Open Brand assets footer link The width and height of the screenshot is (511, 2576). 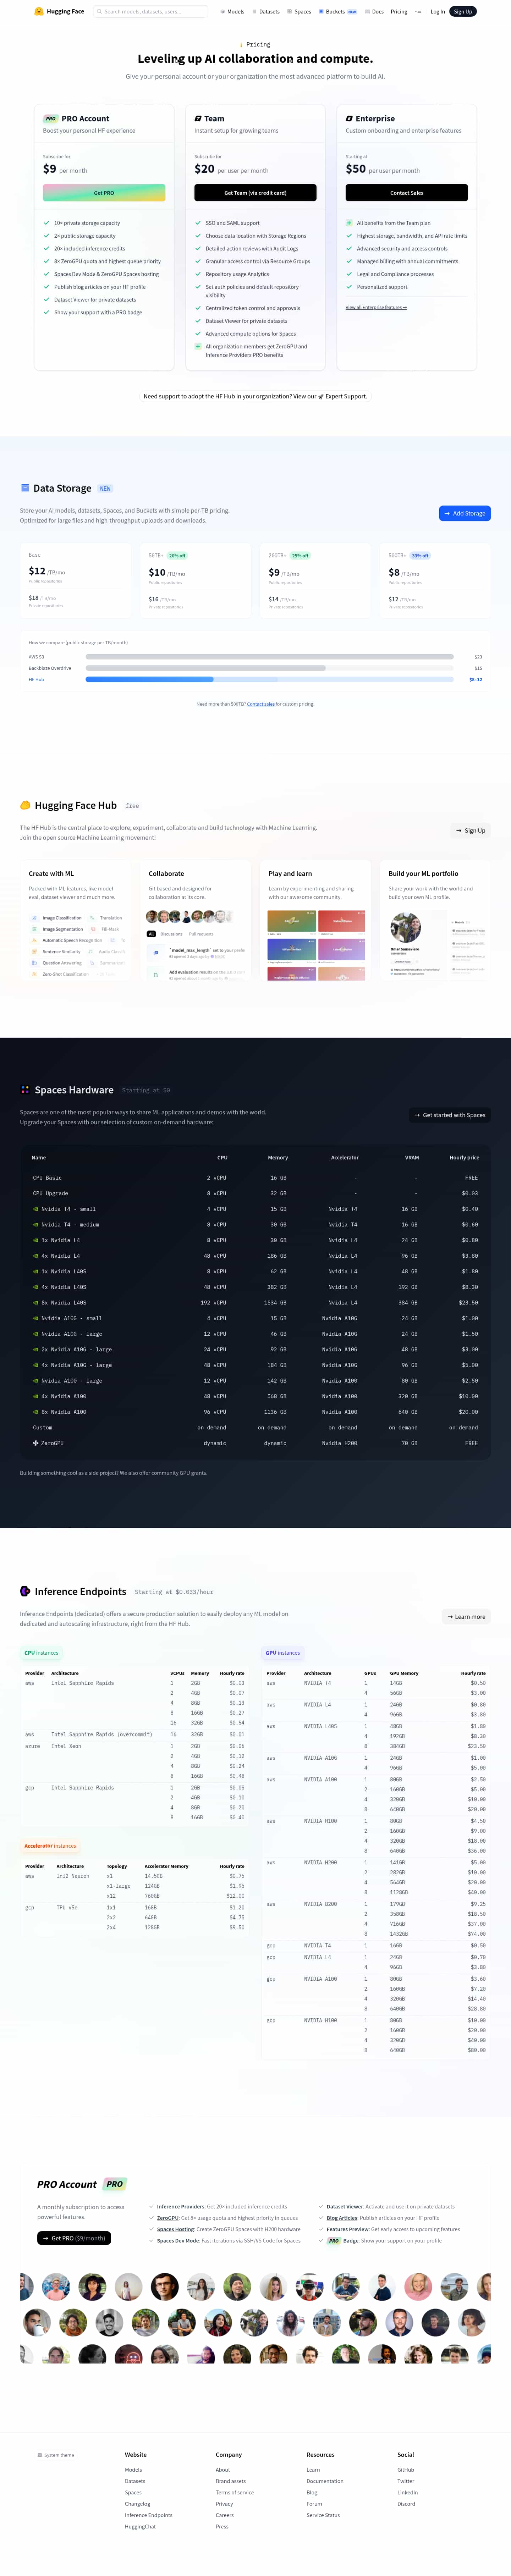pos(231,2481)
